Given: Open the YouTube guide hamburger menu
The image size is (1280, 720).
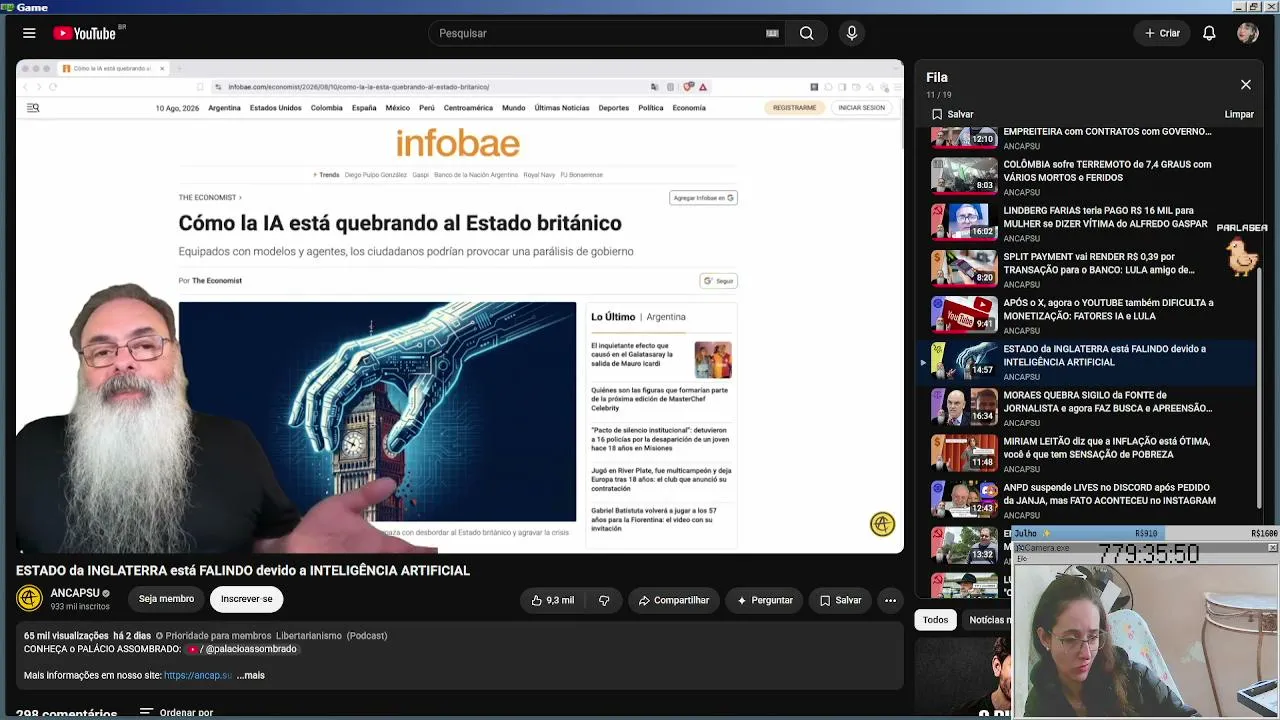Looking at the screenshot, I should (x=29, y=33).
